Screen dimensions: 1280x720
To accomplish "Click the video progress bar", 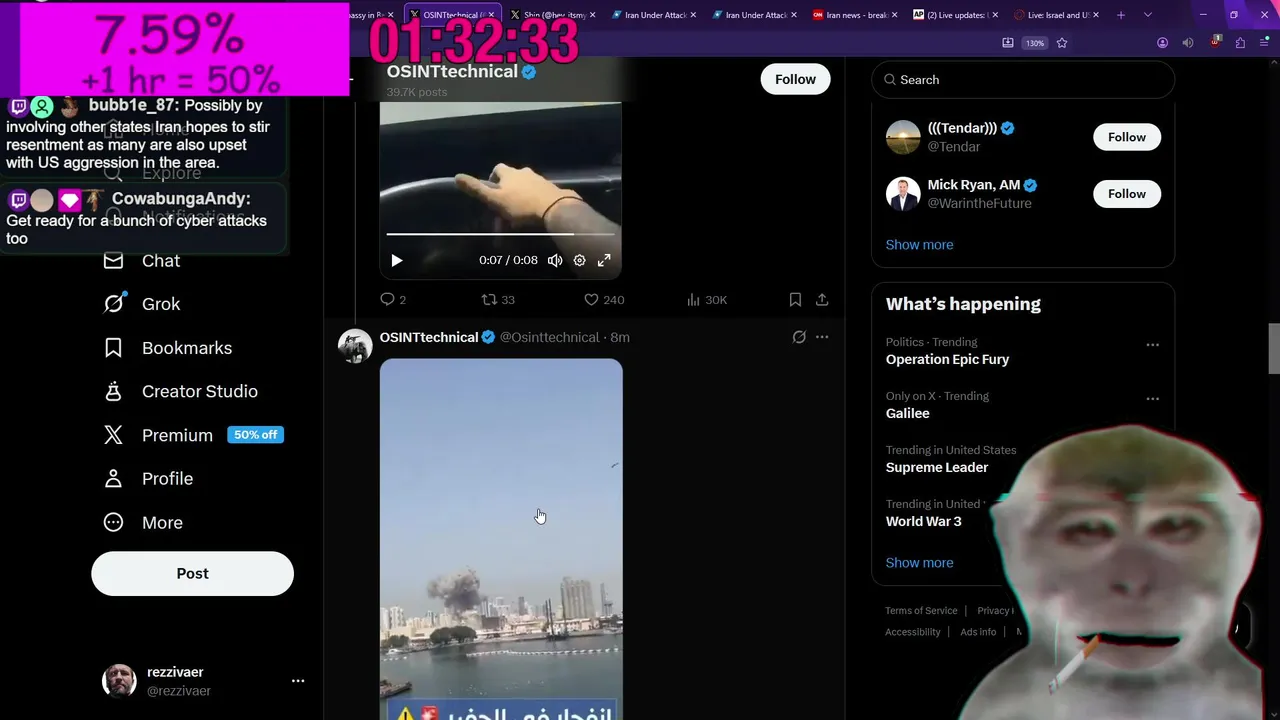I will pyautogui.click(x=500, y=234).
